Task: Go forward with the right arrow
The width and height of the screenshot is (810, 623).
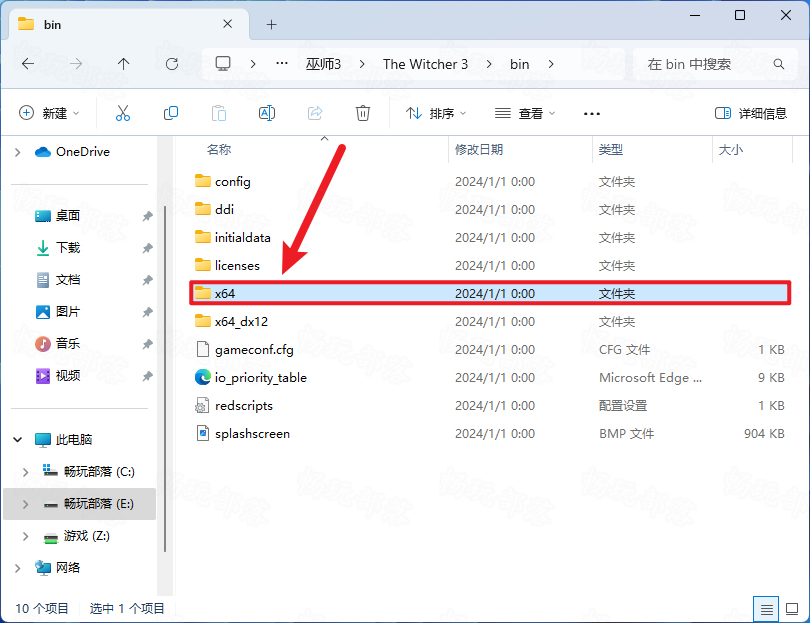Action: point(76,64)
